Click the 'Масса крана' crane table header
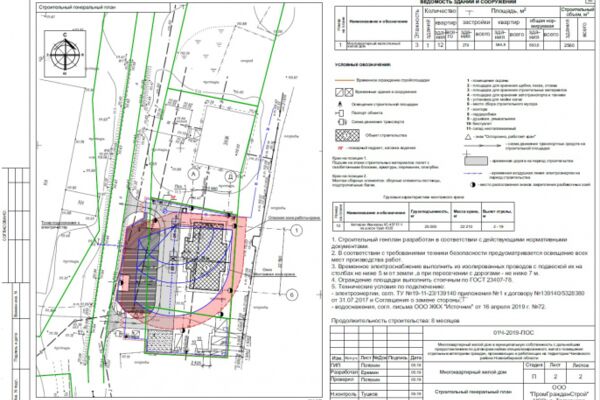 coord(466,213)
